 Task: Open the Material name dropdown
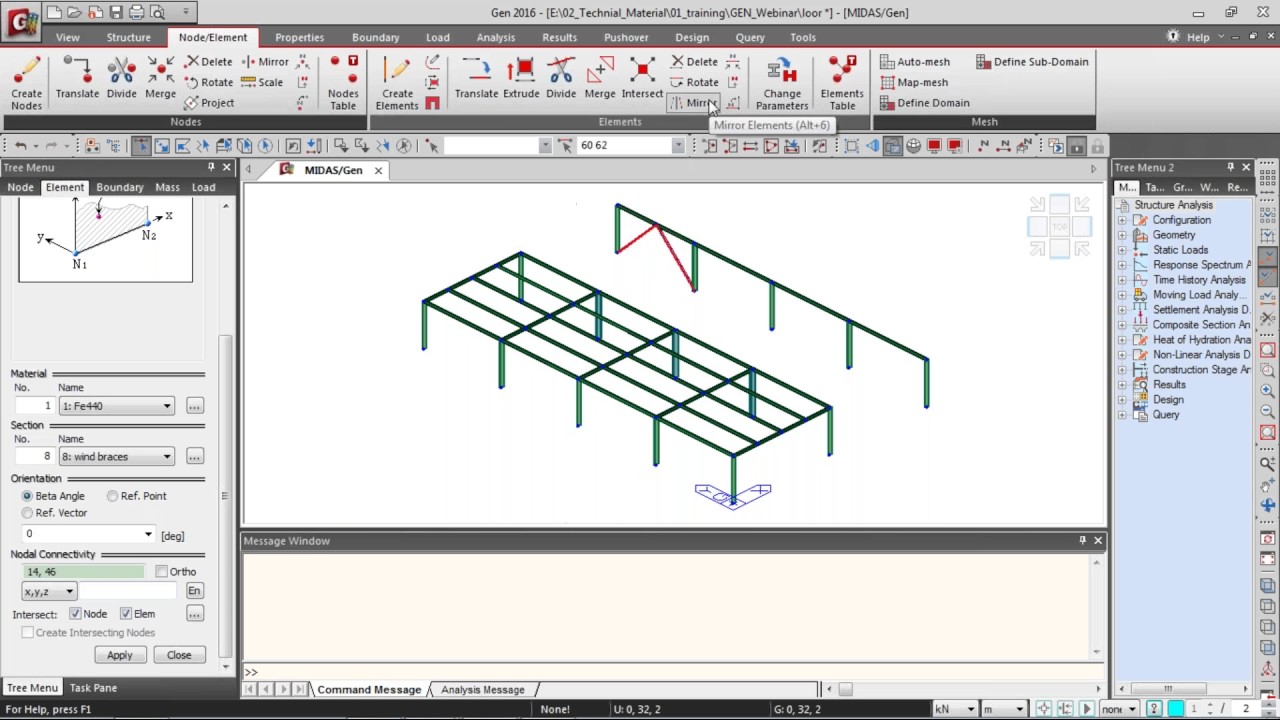167,406
